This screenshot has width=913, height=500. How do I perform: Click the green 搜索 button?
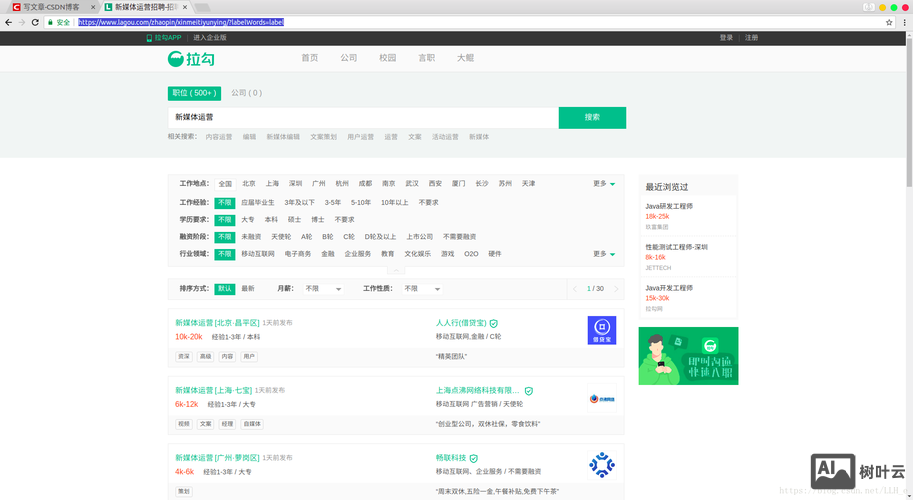click(x=592, y=117)
